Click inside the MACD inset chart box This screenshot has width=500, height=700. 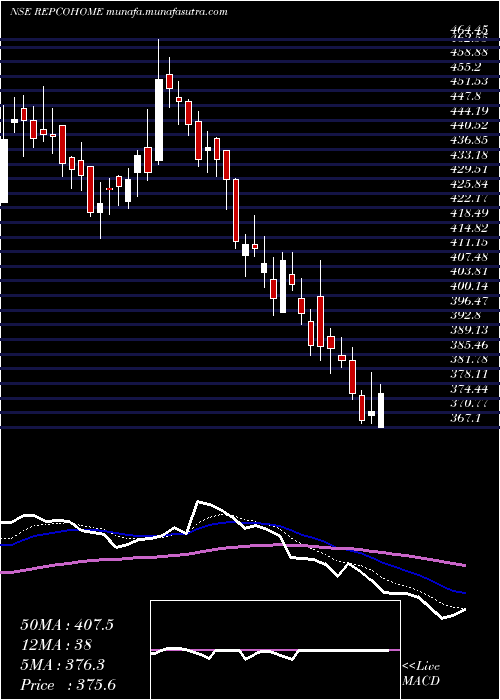pyautogui.click(x=275, y=650)
